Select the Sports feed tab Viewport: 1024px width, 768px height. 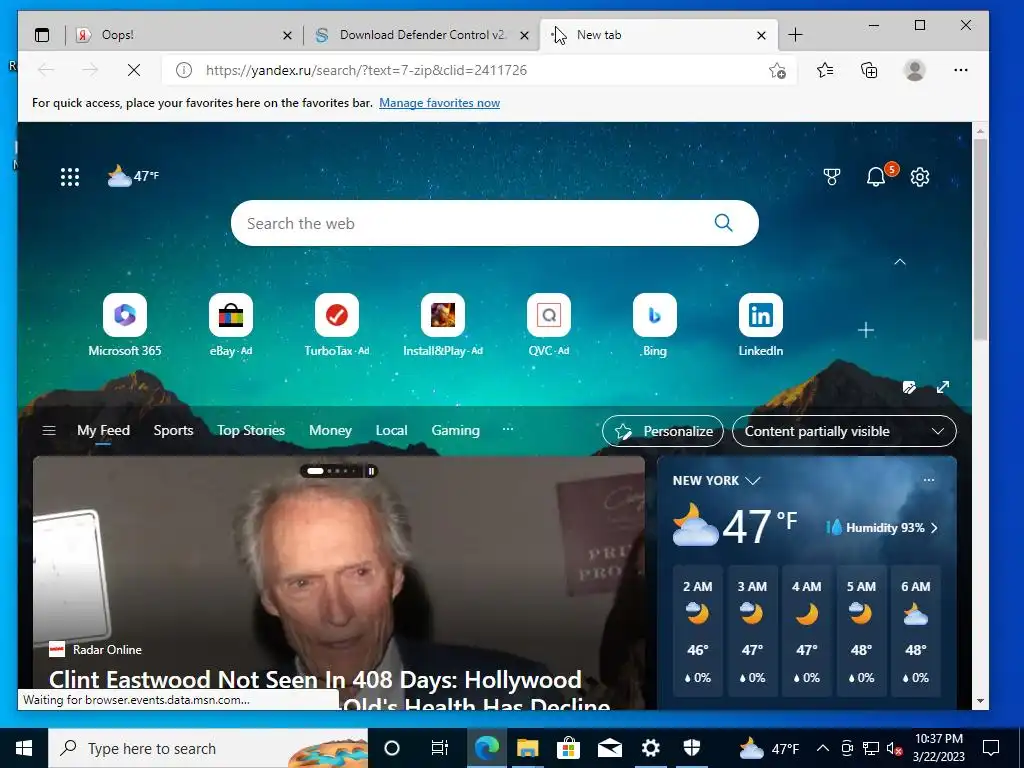point(173,430)
